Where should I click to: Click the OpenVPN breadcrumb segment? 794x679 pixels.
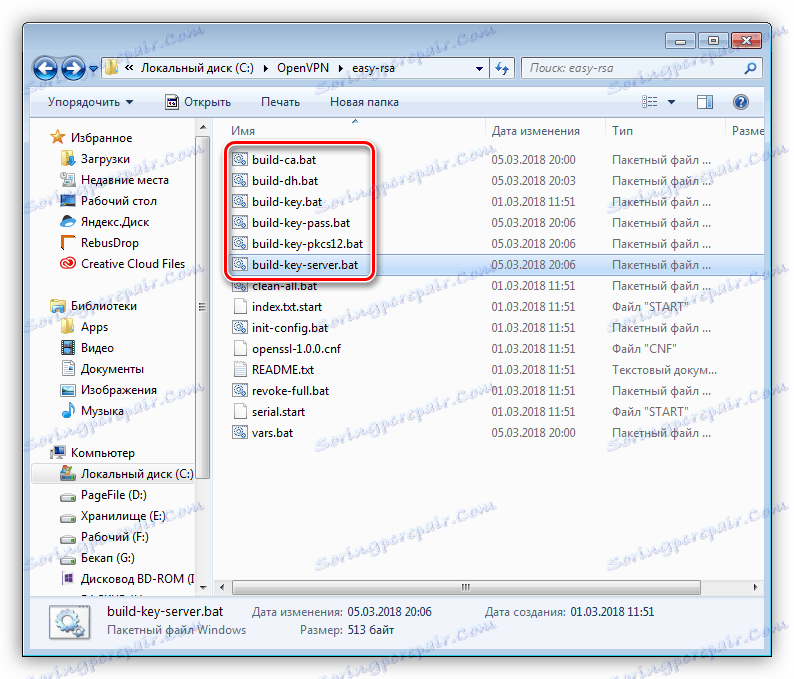tap(303, 68)
